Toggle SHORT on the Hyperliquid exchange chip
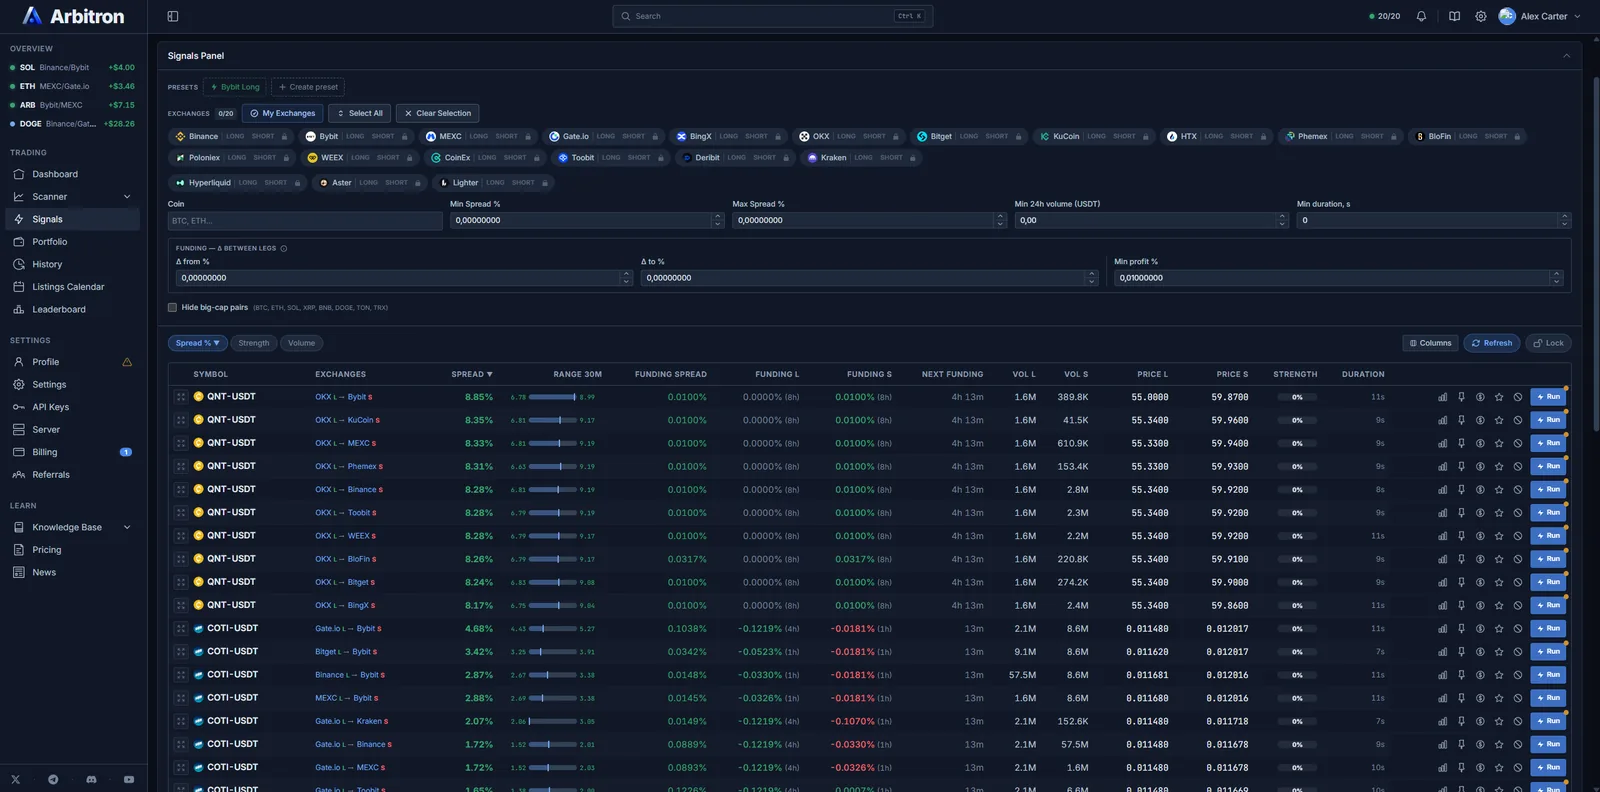This screenshot has height=792, width=1600. [276, 183]
